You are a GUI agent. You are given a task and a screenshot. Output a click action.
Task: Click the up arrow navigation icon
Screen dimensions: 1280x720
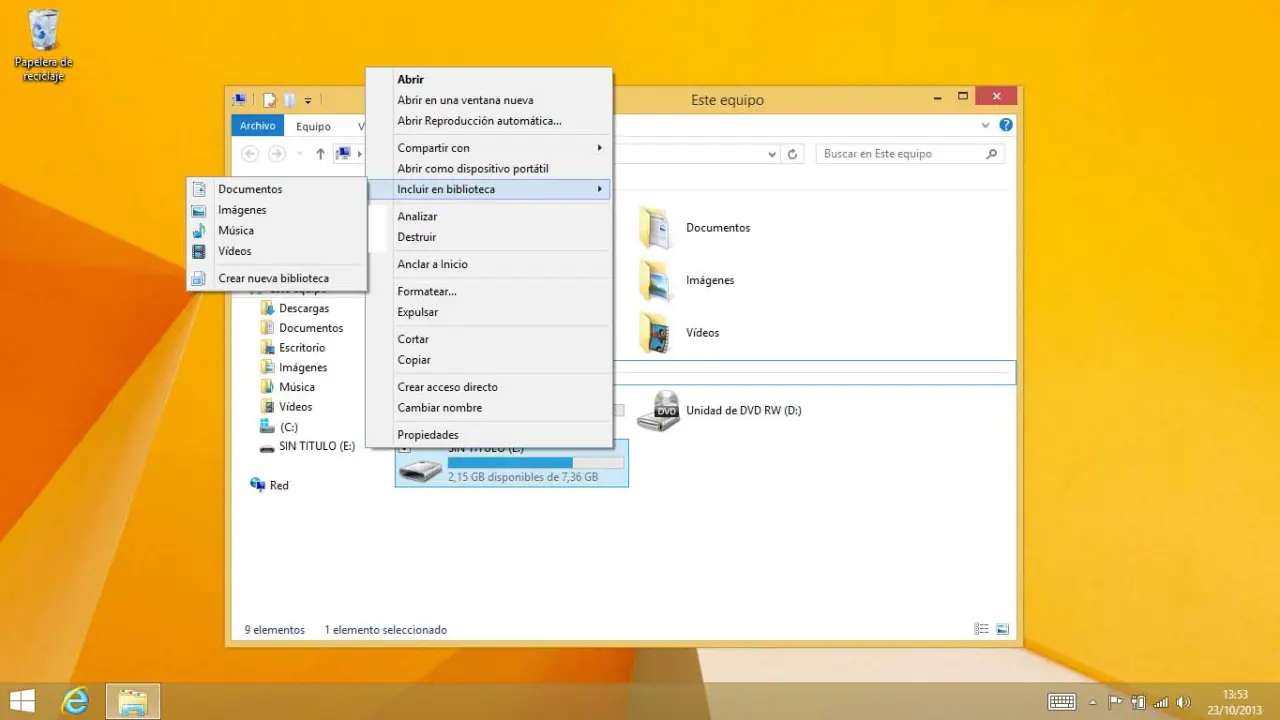[x=320, y=154]
